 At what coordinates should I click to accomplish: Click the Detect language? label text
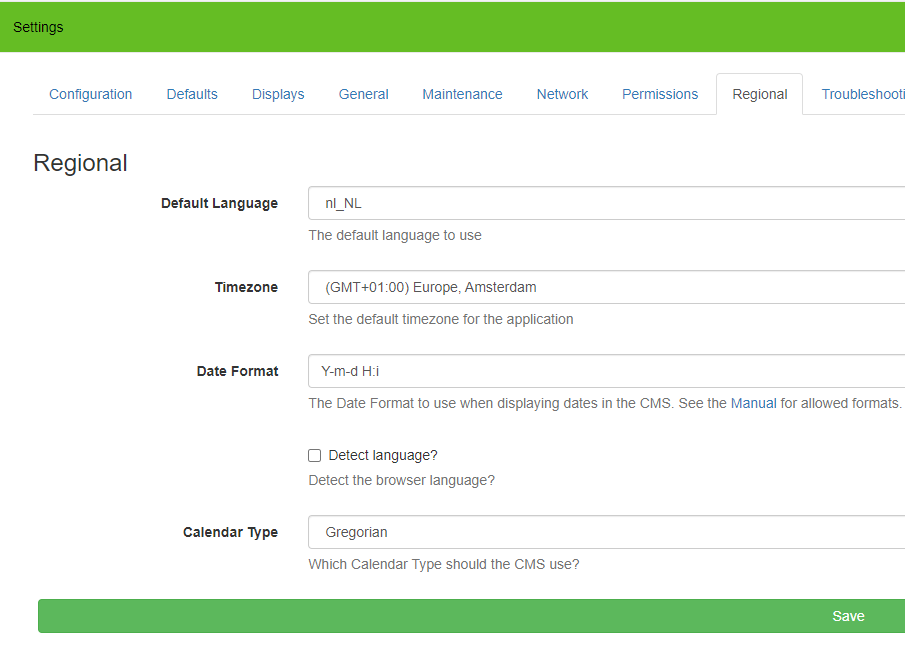pos(383,456)
